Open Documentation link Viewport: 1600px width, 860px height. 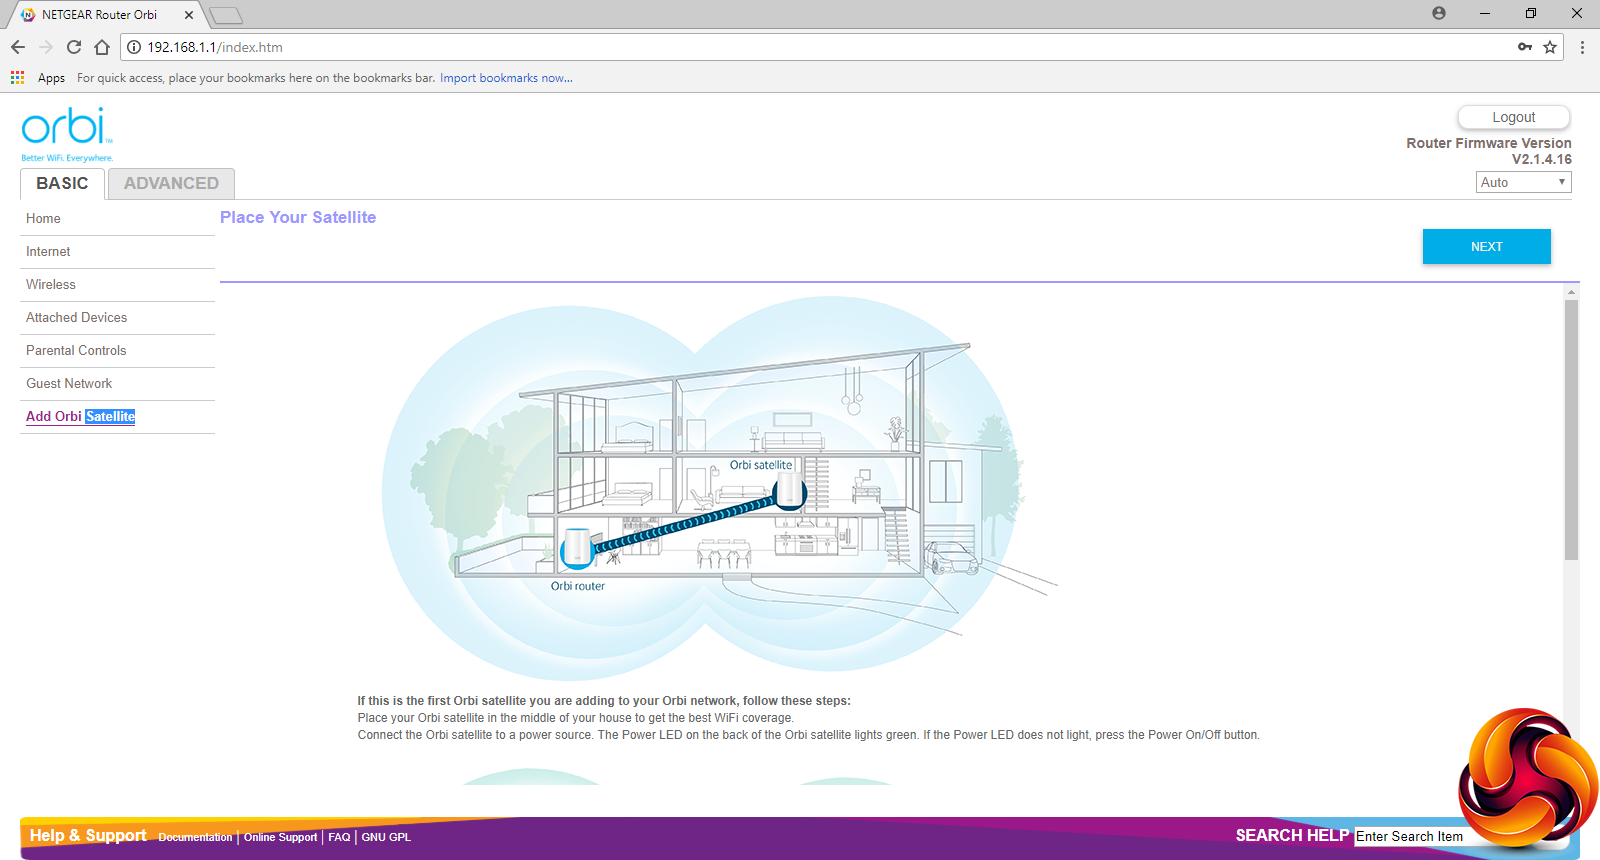[x=195, y=837]
